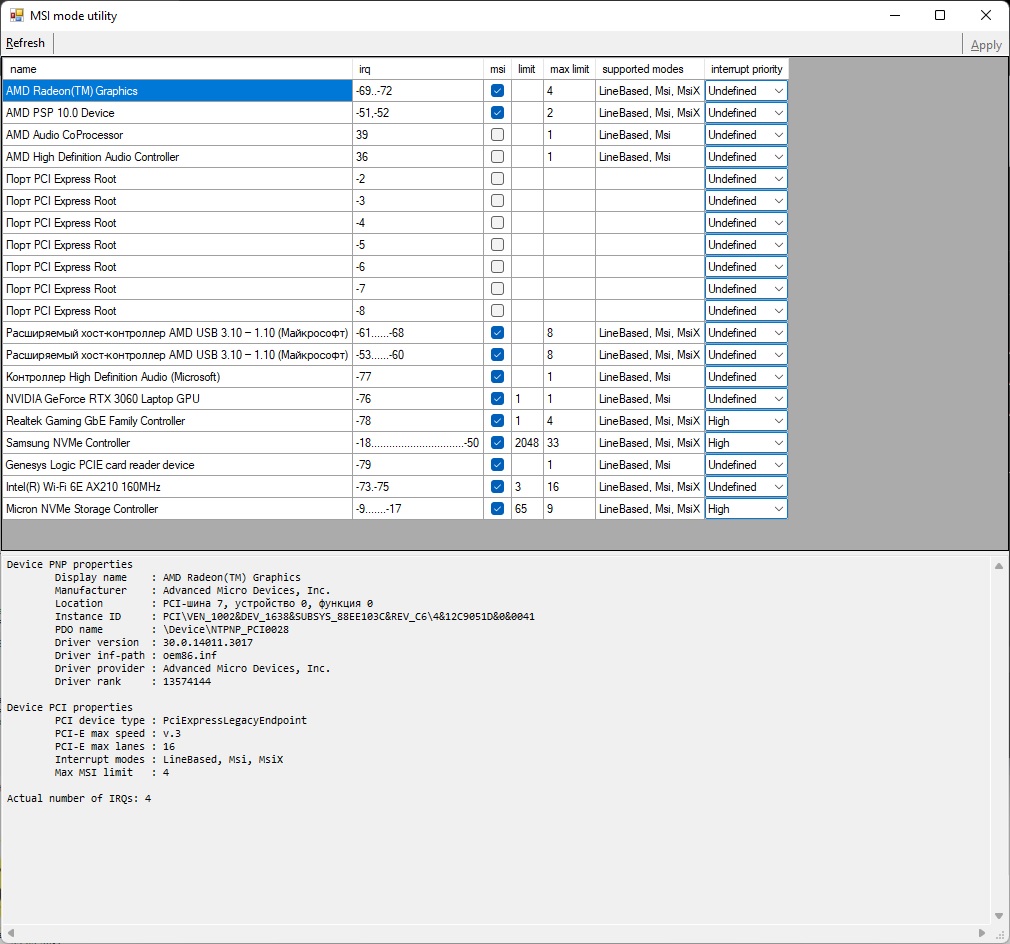This screenshot has height=944, width=1010.
Task: Toggle msi for Genesys Logic PCIE card reader
Action: [x=497, y=465]
